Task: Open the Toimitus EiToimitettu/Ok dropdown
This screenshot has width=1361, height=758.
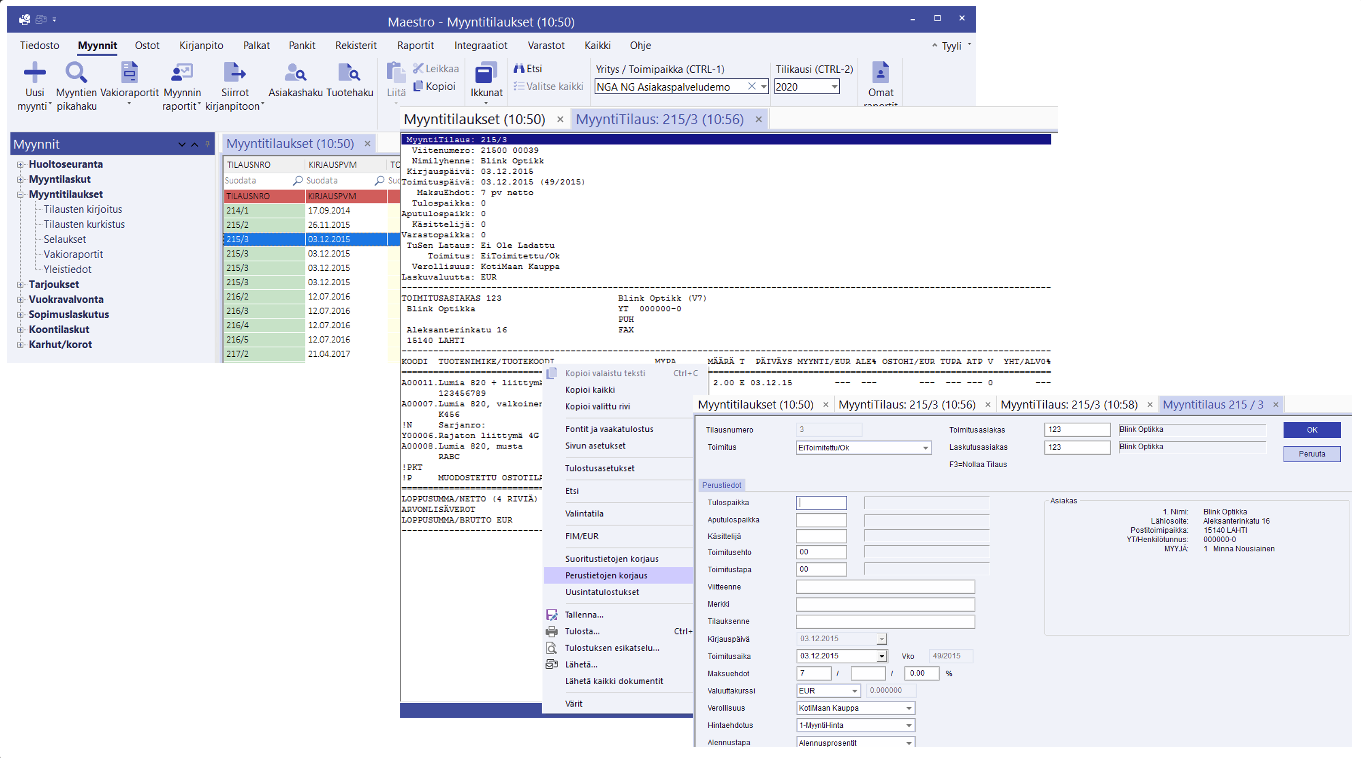Action: tap(925, 448)
